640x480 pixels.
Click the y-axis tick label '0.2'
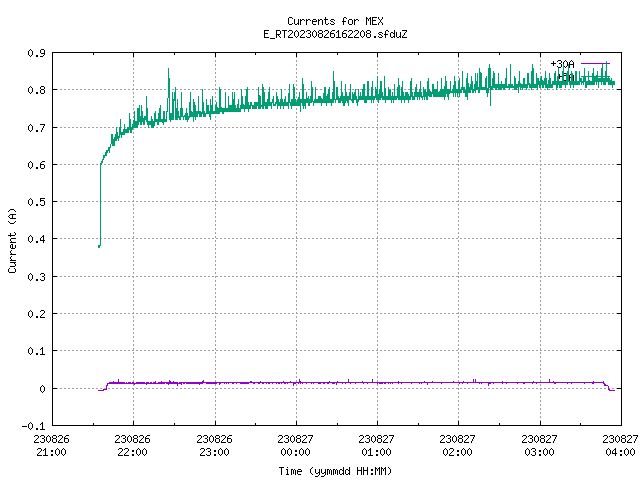(36, 314)
